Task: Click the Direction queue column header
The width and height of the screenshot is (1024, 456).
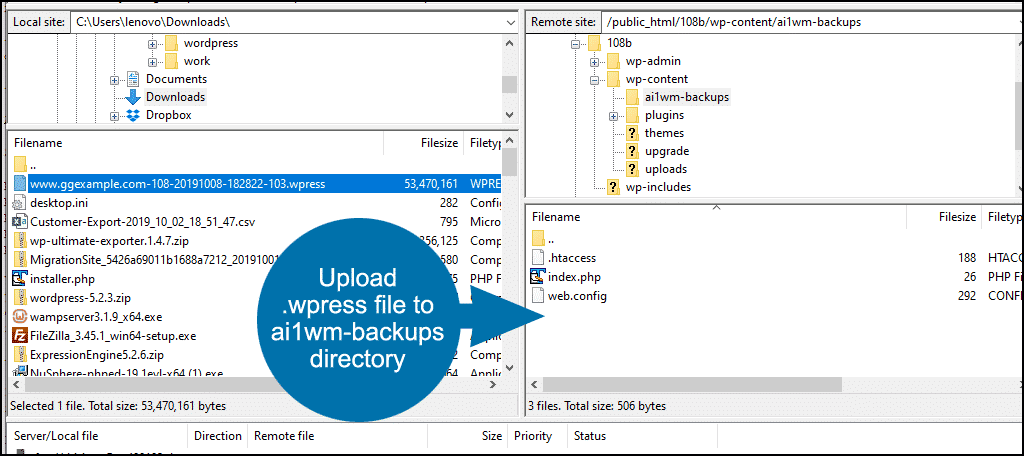Action: click(x=218, y=436)
